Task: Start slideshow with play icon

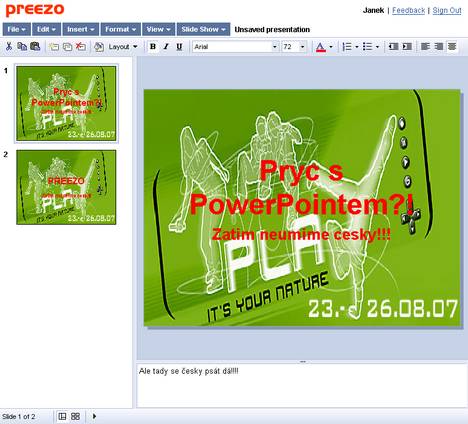Action: 94,416
